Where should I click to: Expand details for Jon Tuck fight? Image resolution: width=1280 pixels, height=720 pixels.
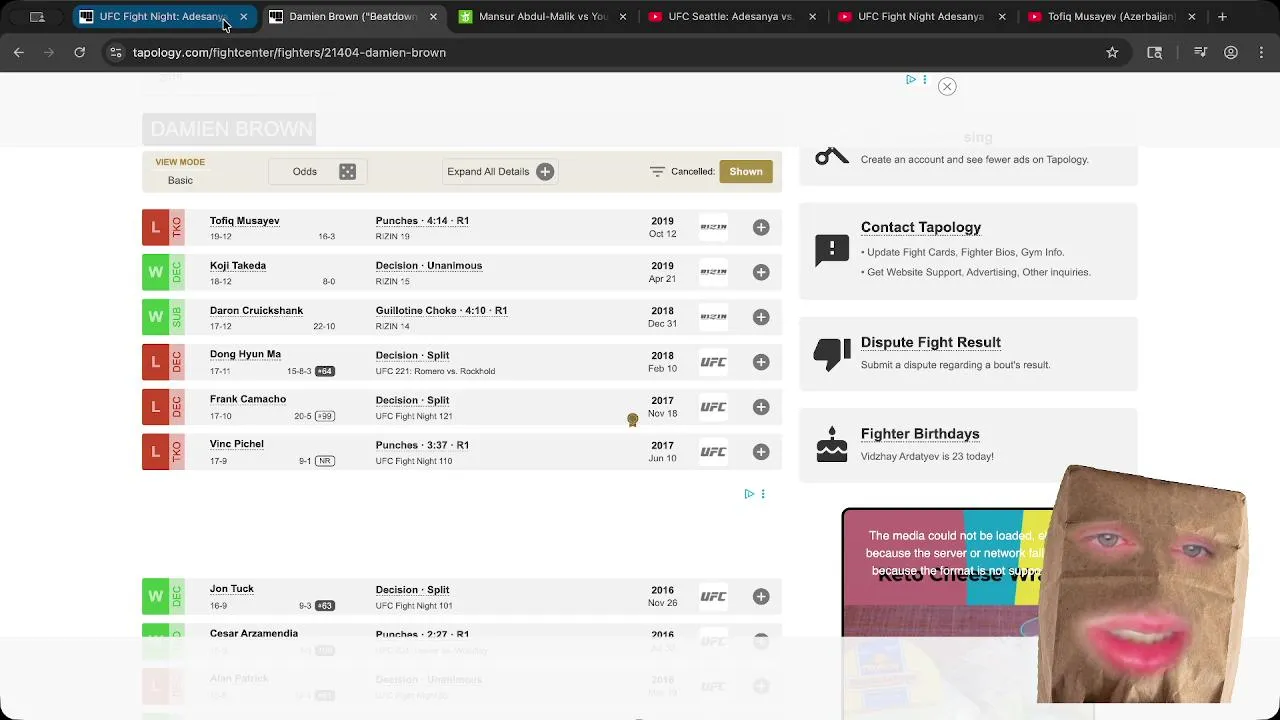tap(761, 597)
